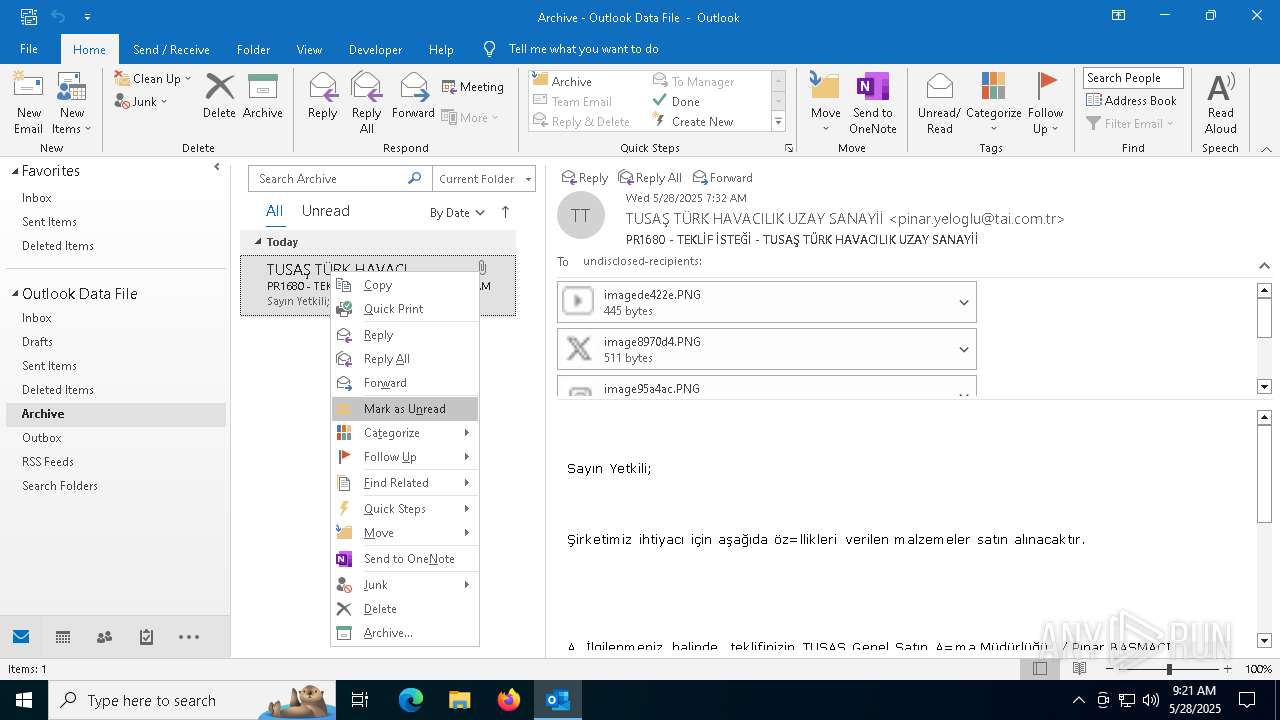Screen dimensions: 1280x720
Task: Open the Address Book
Action: pyautogui.click(x=1132, y=100)
